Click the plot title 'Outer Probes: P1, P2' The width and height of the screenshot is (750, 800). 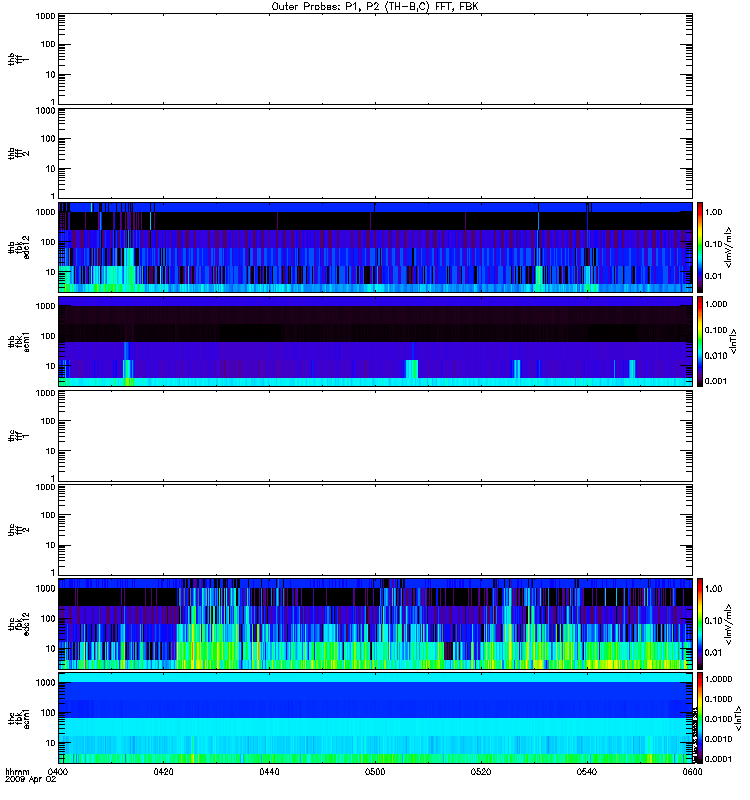pyautogui.click(x=326, y=7)
